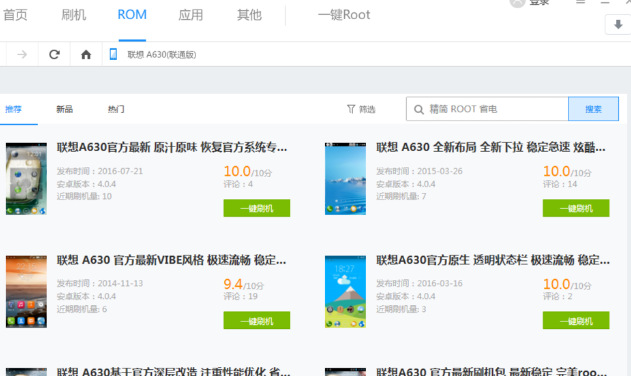Open the hamburger menu in title bar
This screenshot has width=631, height=376.
(580, 2)
